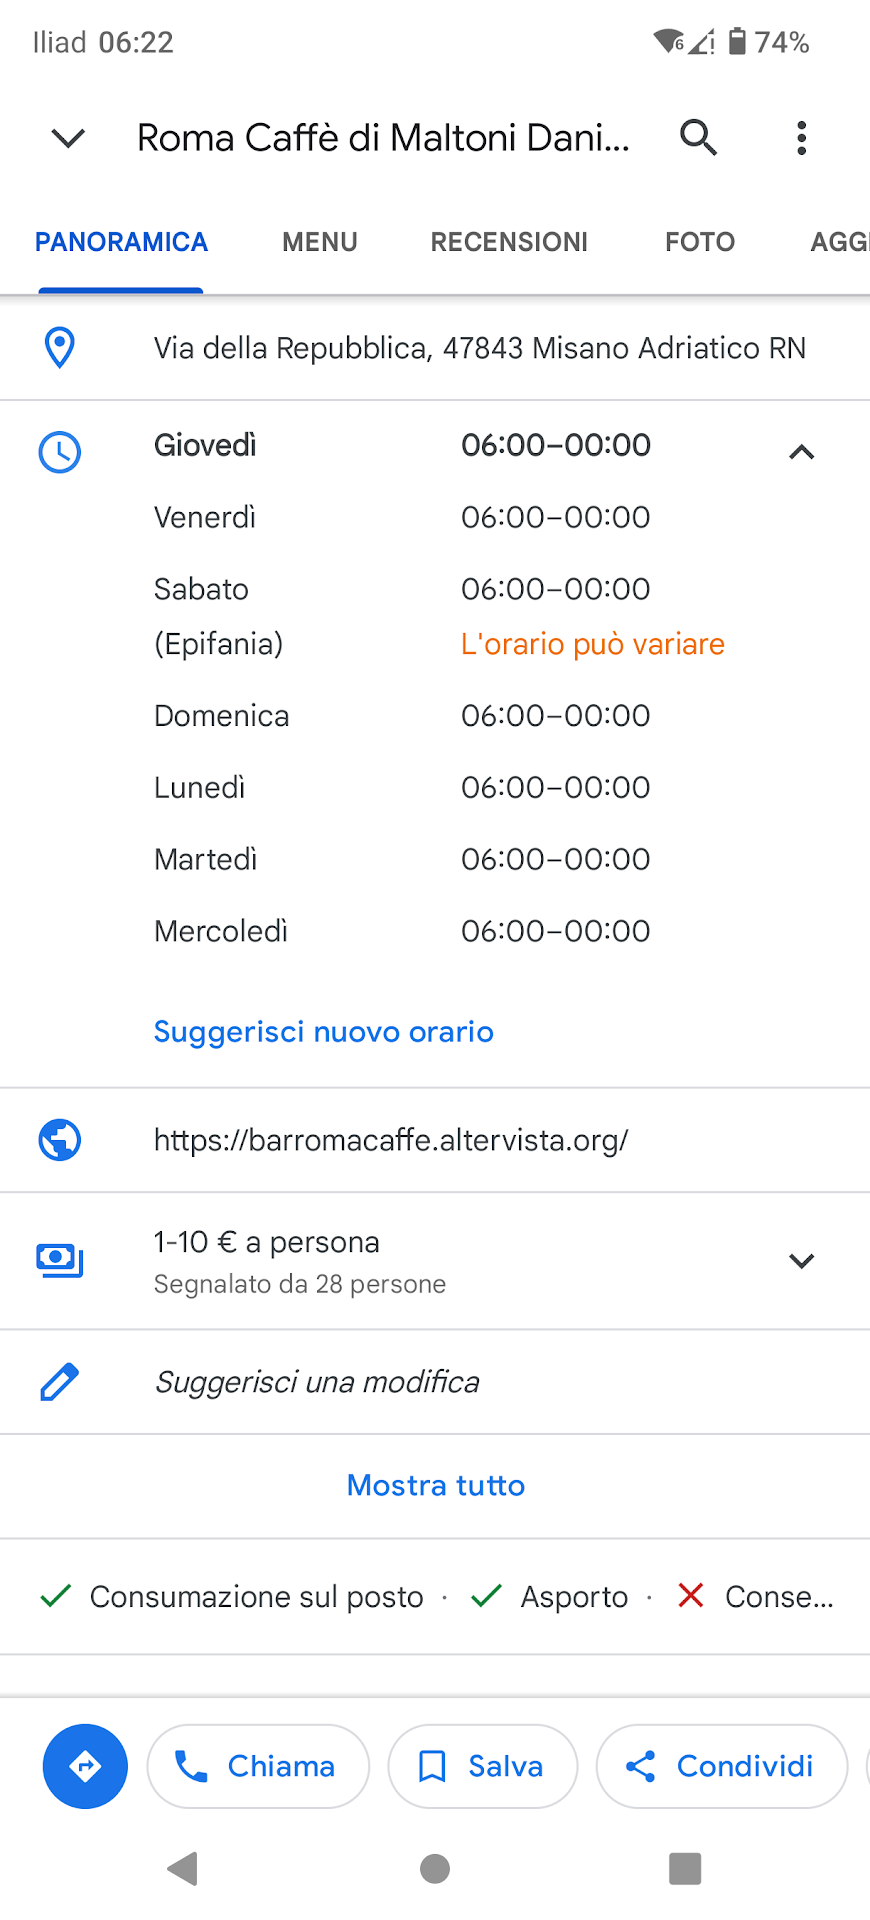Open the three-dot overflow menu
This screenshot has height=1920, width=870.
801,138
